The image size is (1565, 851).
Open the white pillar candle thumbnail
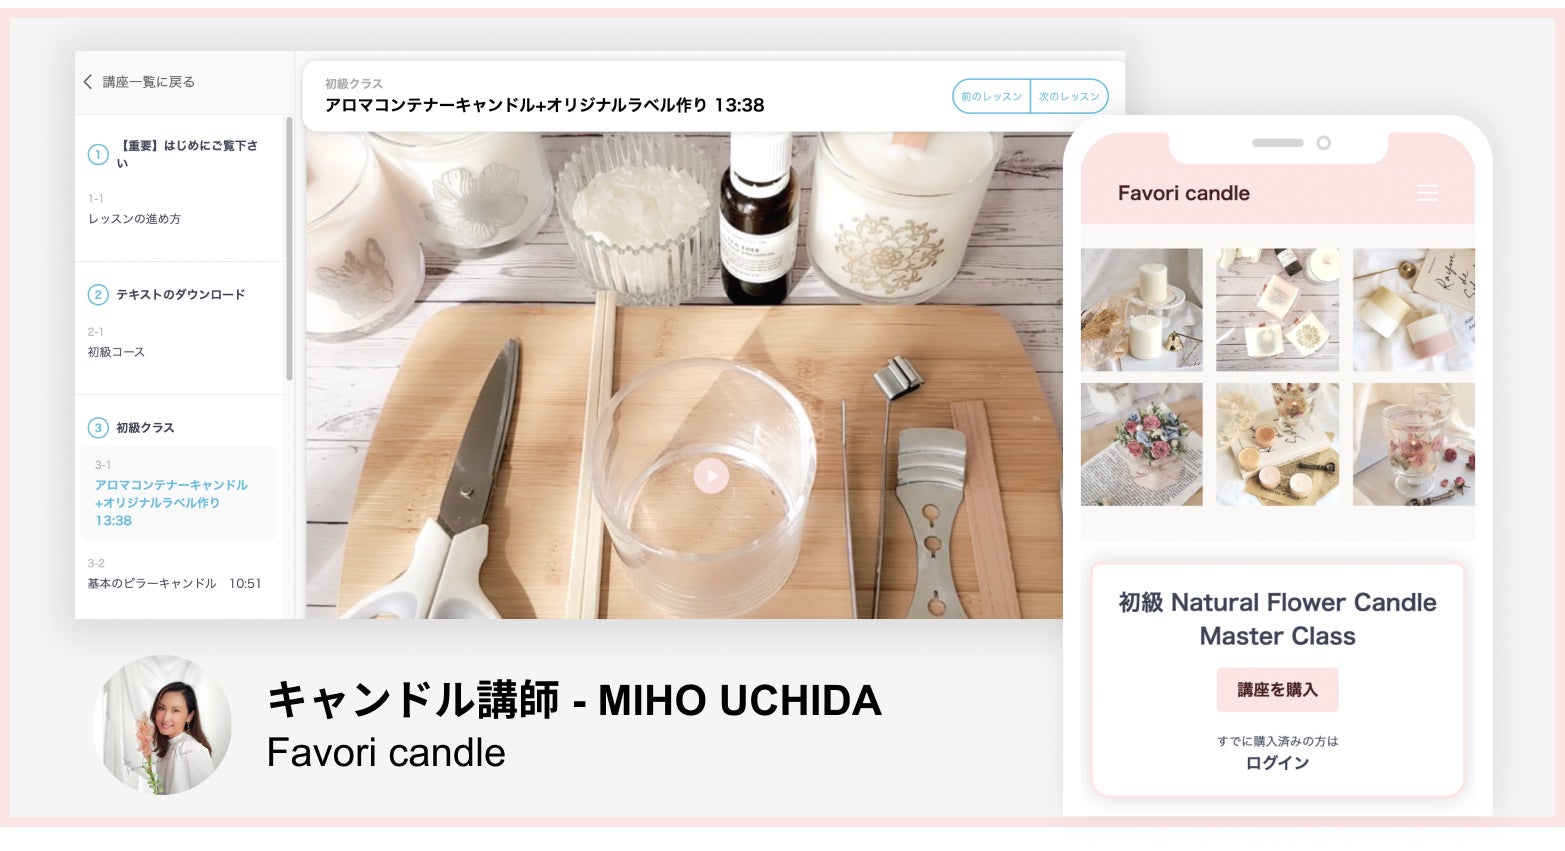click(1142, 310)
